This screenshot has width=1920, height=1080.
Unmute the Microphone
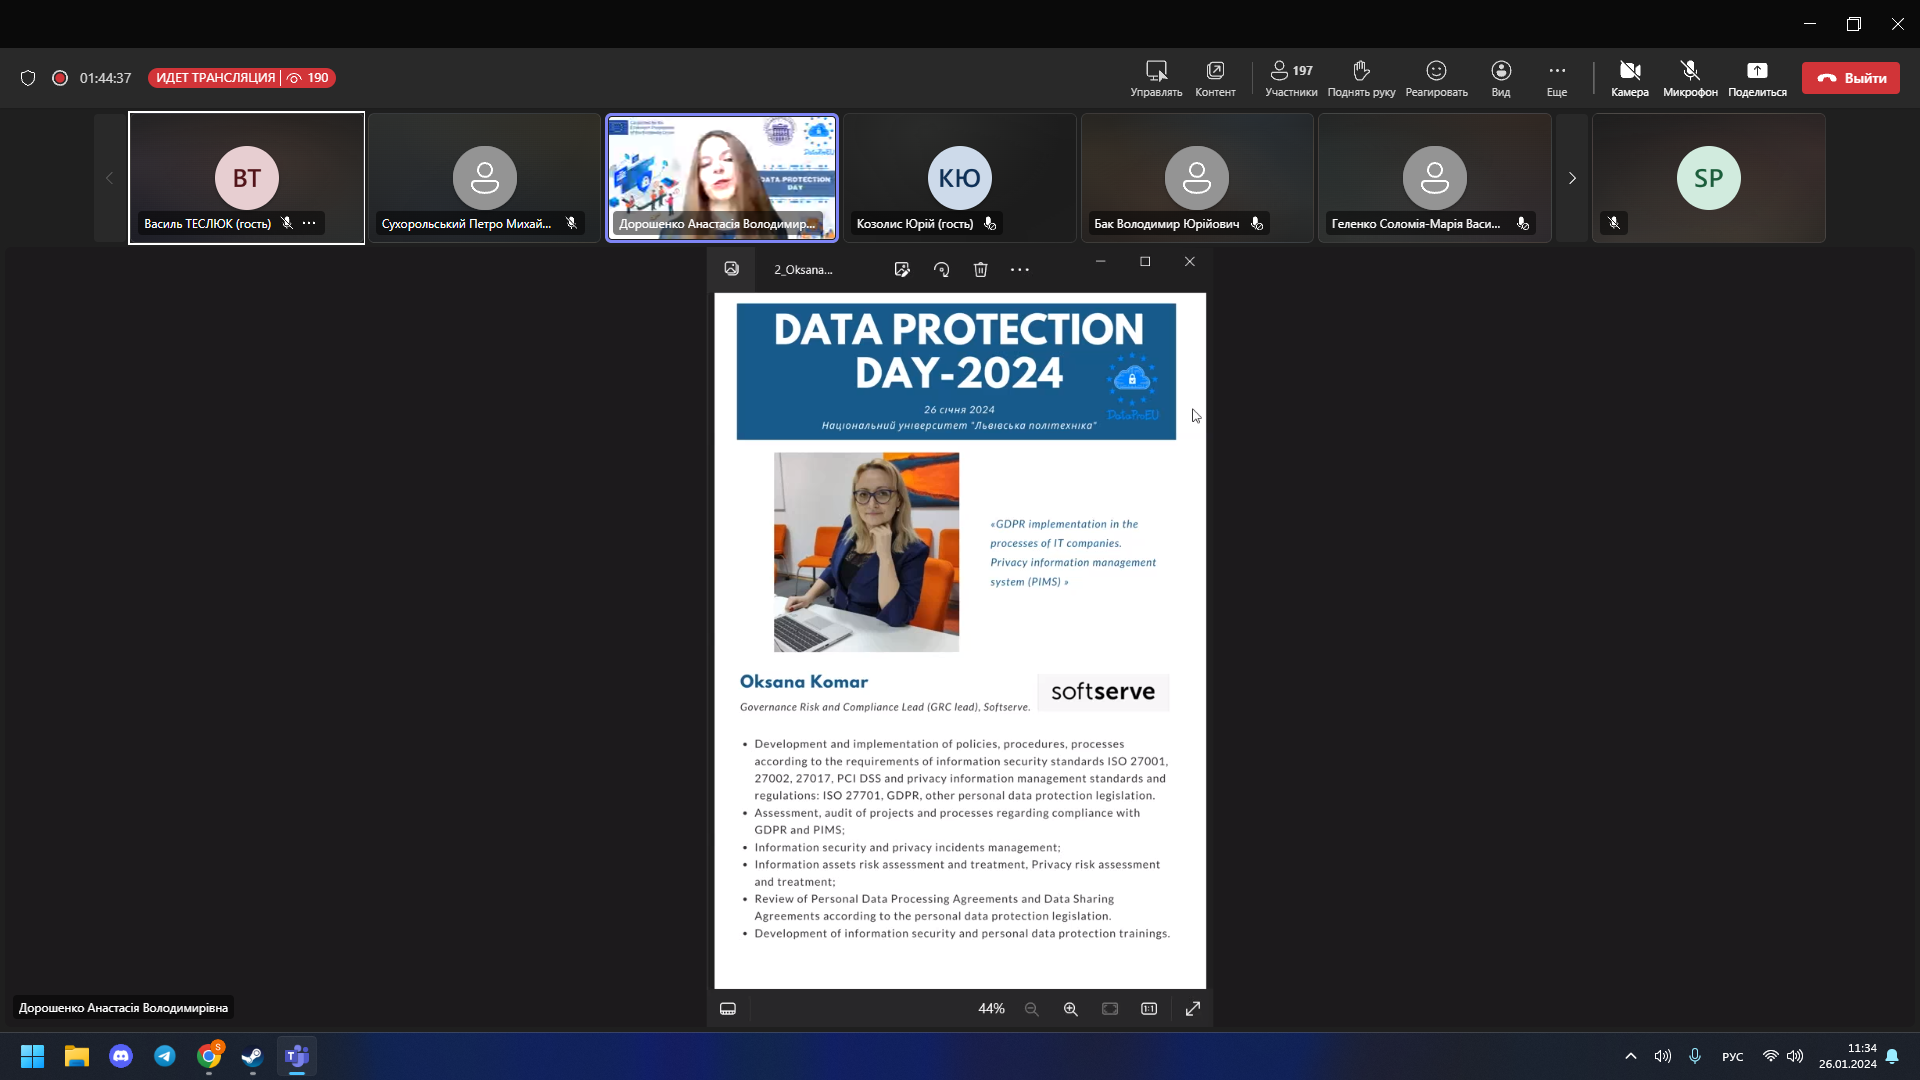(x=1690, y=78)
